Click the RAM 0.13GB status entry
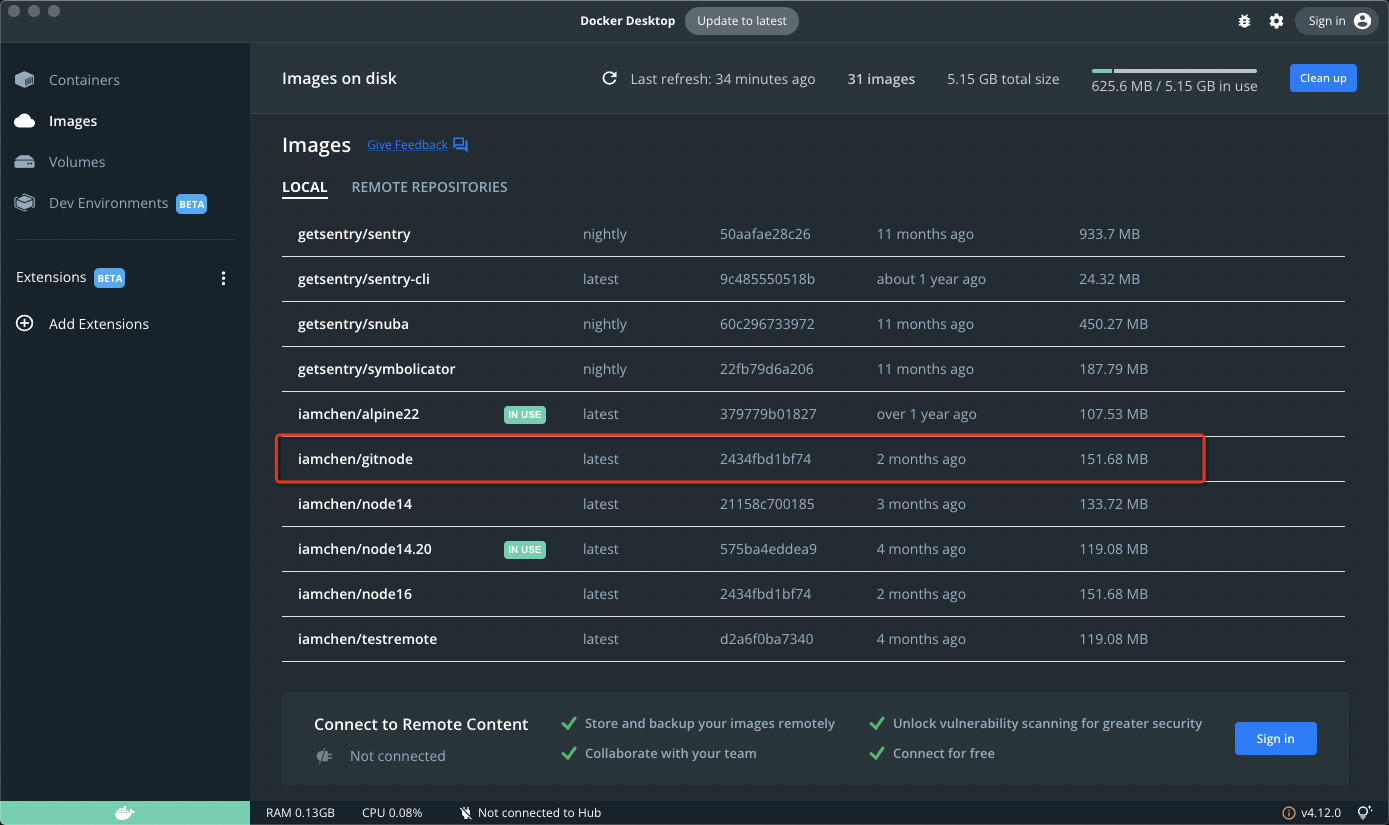 point(300,813)
